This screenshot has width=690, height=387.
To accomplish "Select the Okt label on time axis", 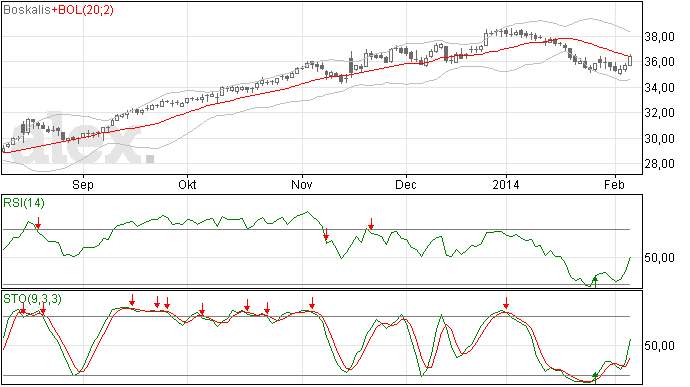I will [x=187, y=184].
